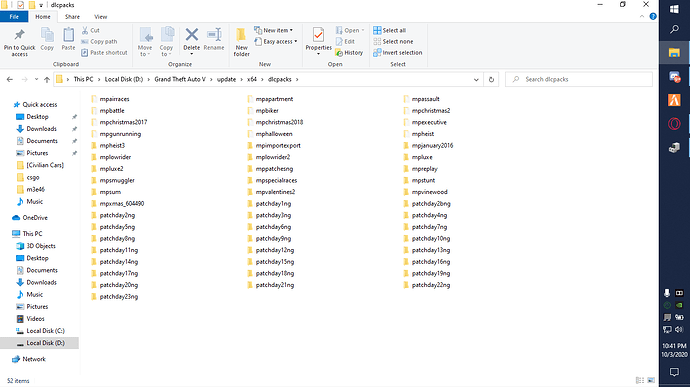Screen dimensions: 690x387
Task: Open Opera browser from taskbar
Action: pos(674,124)
